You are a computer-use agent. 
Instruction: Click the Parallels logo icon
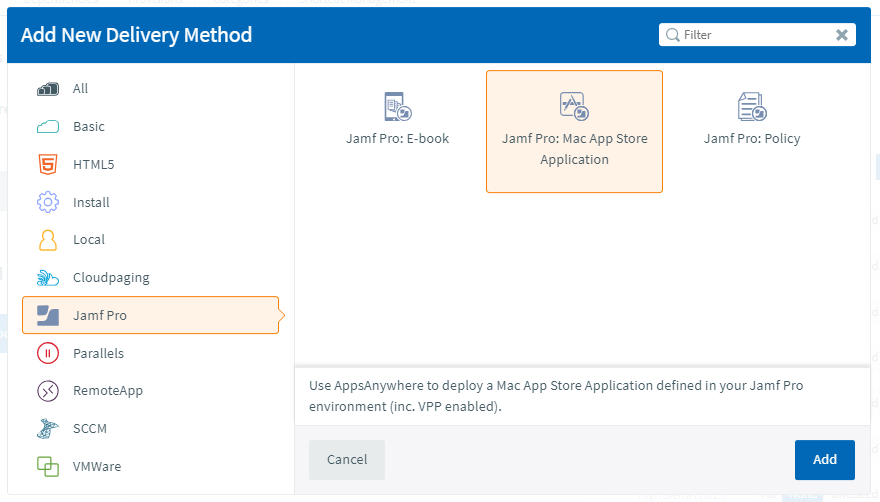pyautogui.click(x=48, y=353)
